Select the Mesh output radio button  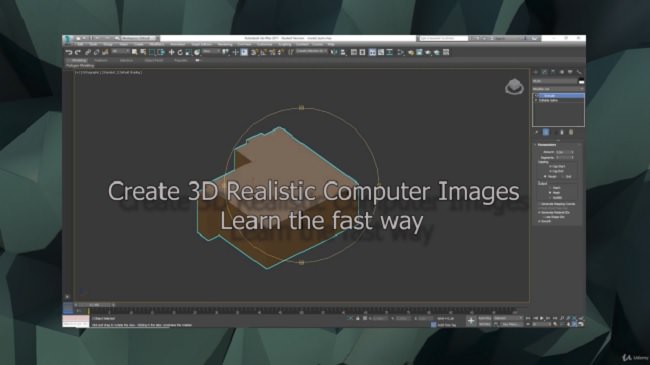[551, 192]
